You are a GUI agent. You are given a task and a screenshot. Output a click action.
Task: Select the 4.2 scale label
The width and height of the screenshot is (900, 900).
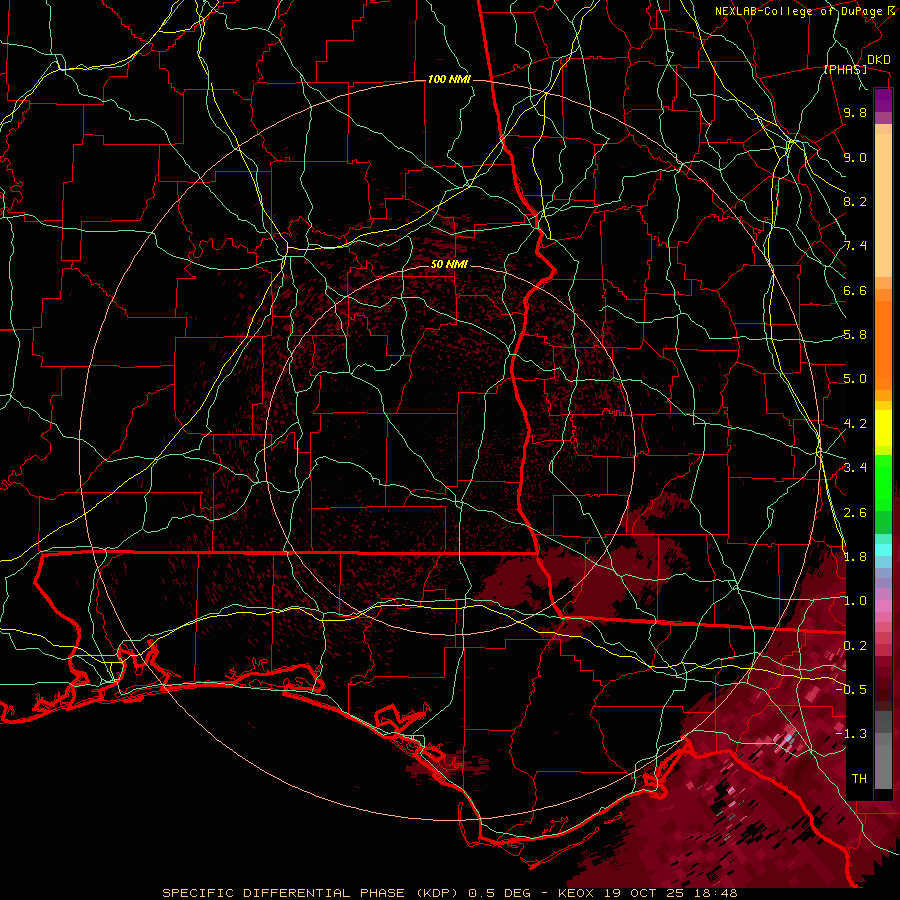tap(855, 424)
